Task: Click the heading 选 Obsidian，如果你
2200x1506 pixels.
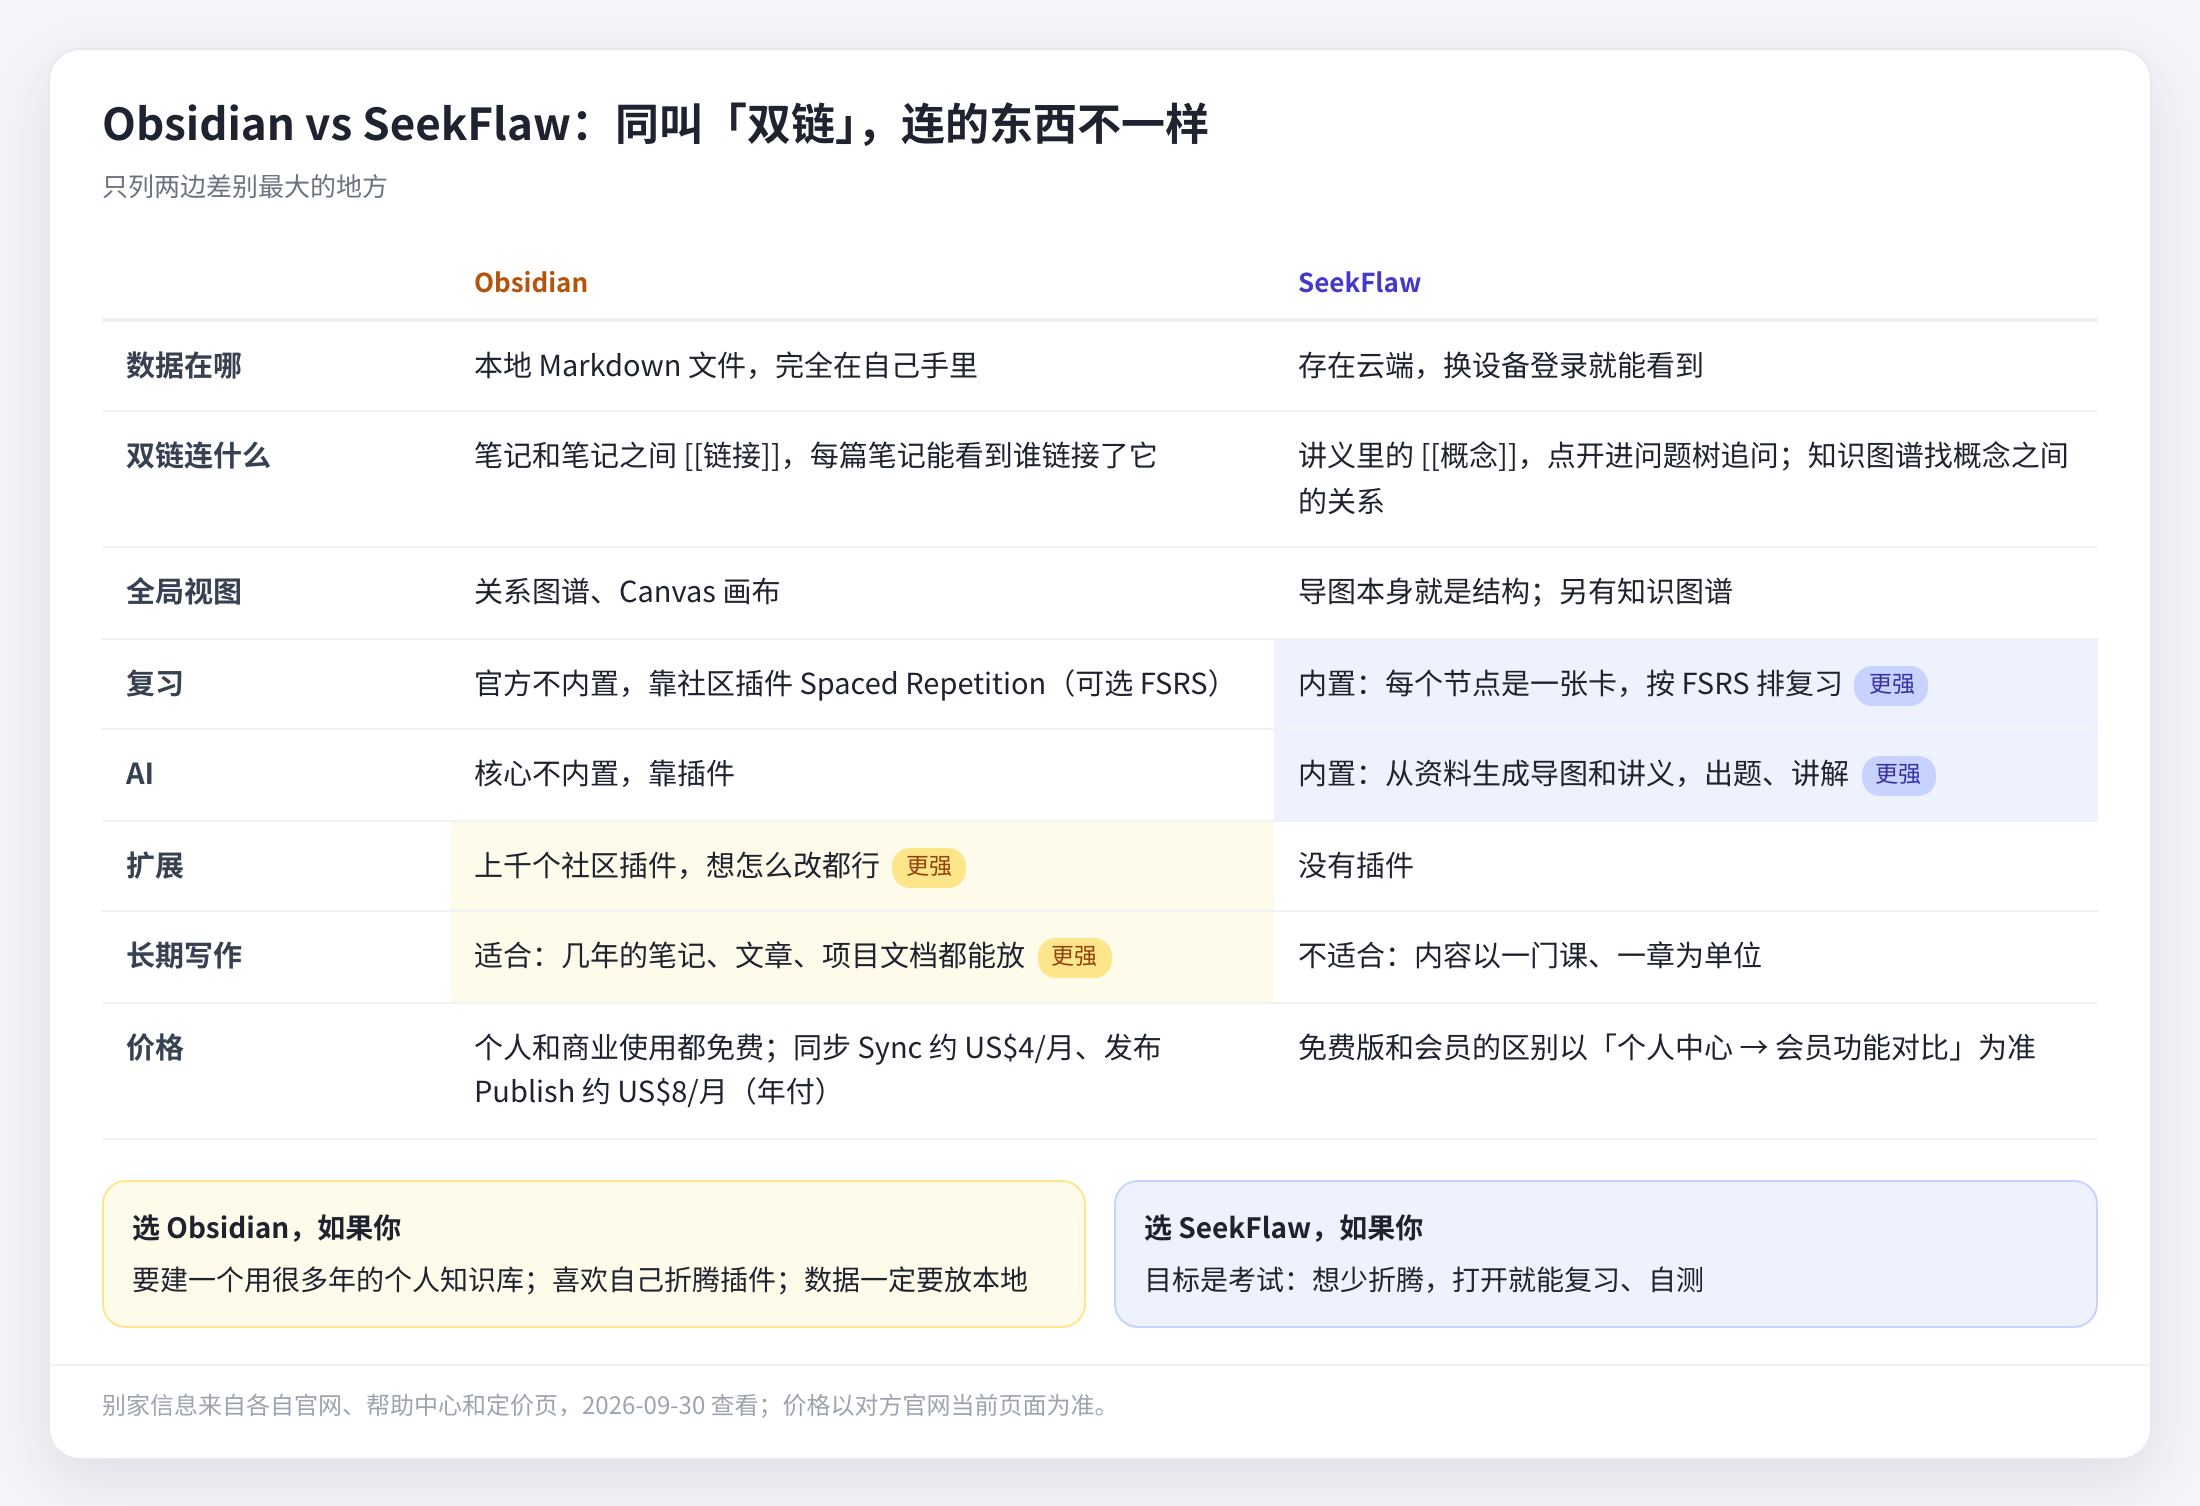Action: click(266, 1228)
